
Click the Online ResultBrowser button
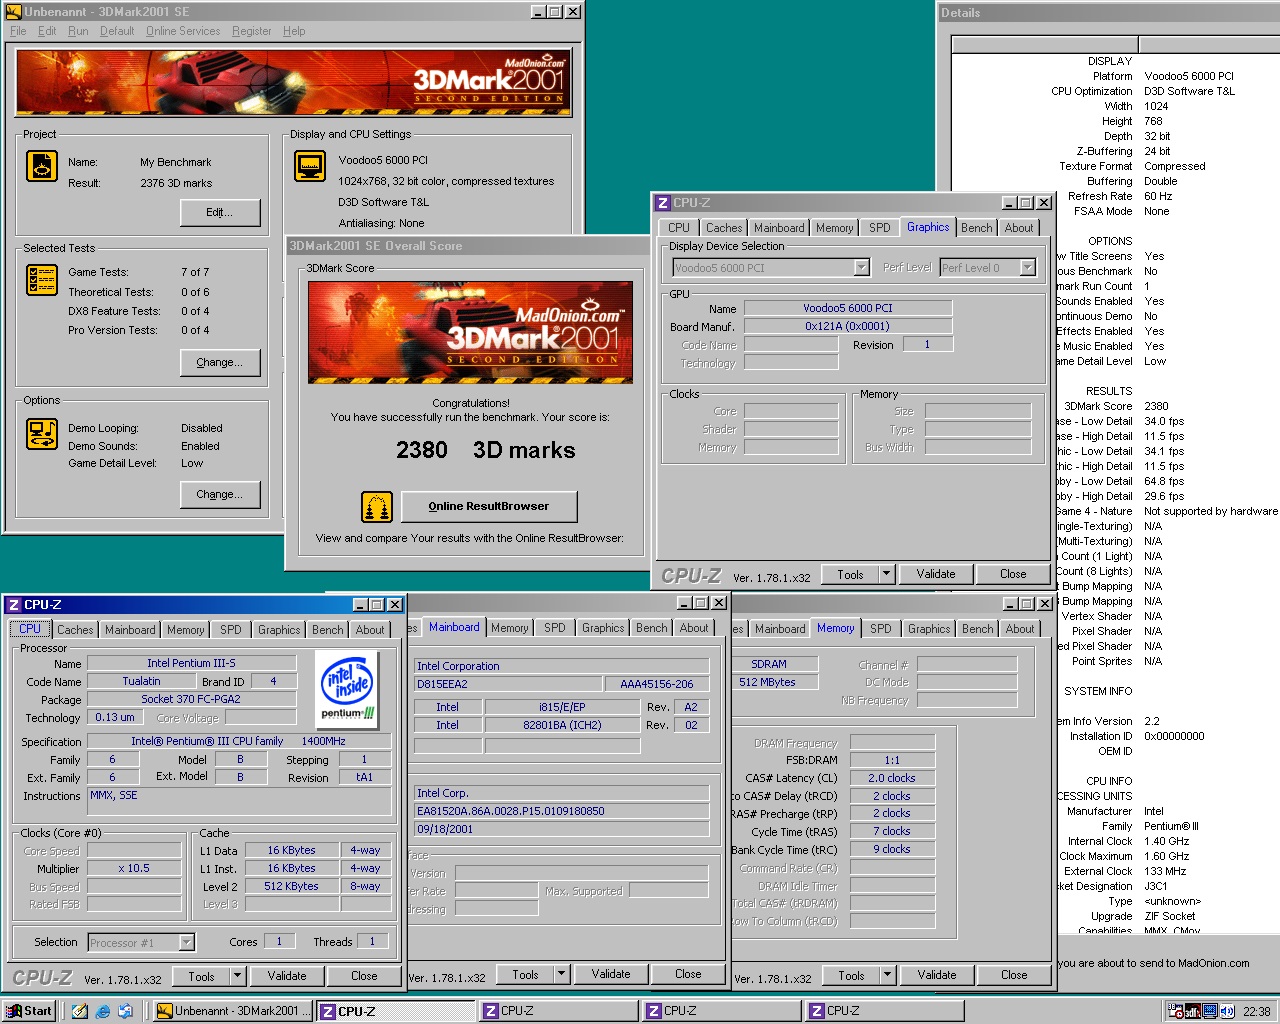489,507
